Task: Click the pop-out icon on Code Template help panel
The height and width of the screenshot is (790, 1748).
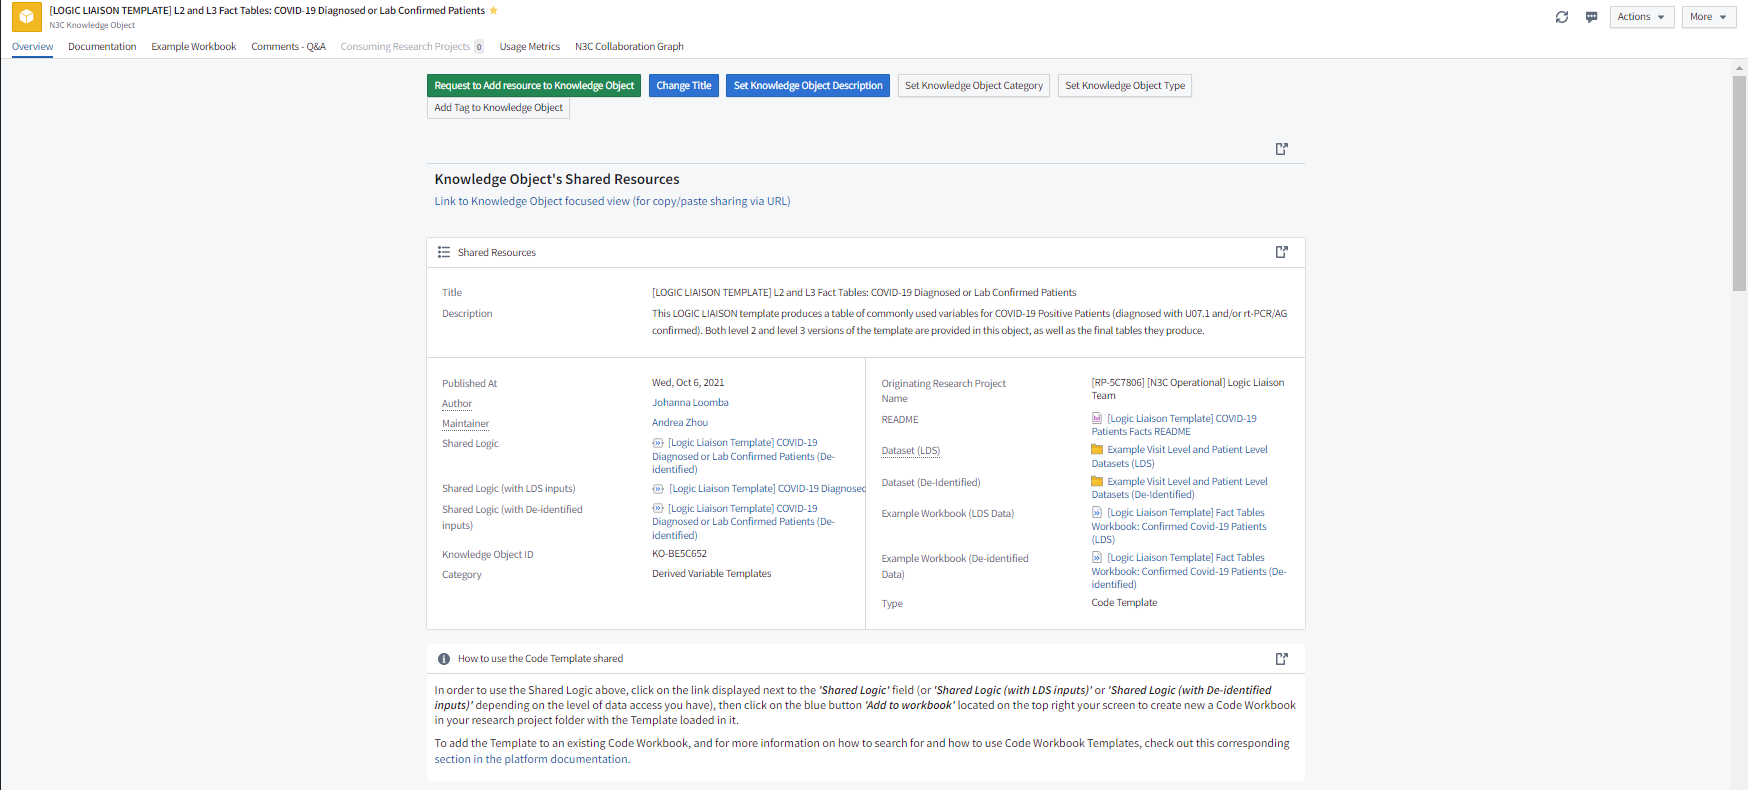Action: click(x=1281, y=659)
